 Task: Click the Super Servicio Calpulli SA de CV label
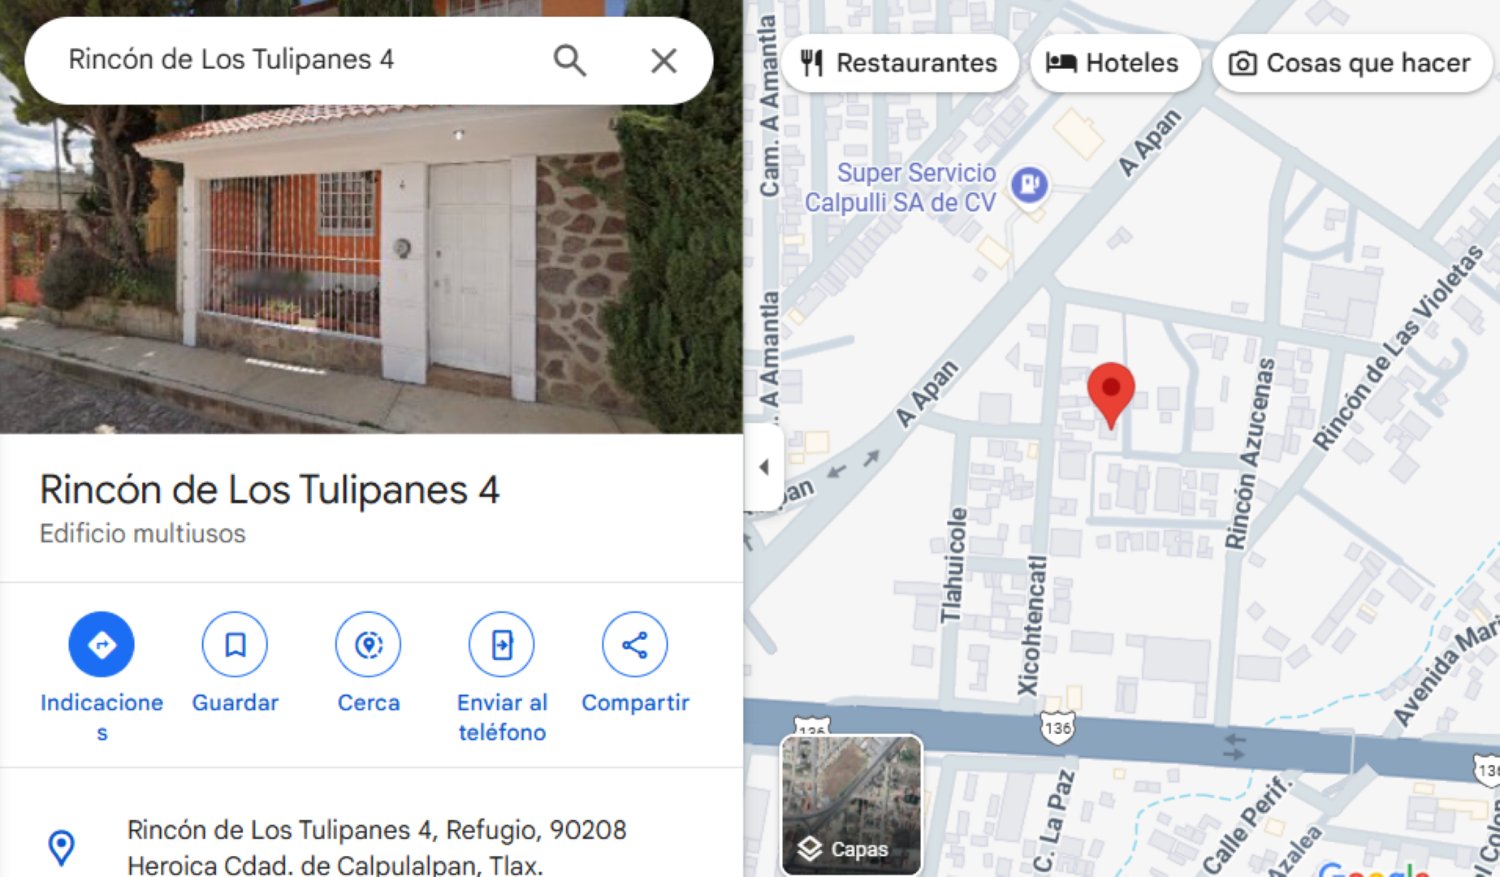(901, 188)
